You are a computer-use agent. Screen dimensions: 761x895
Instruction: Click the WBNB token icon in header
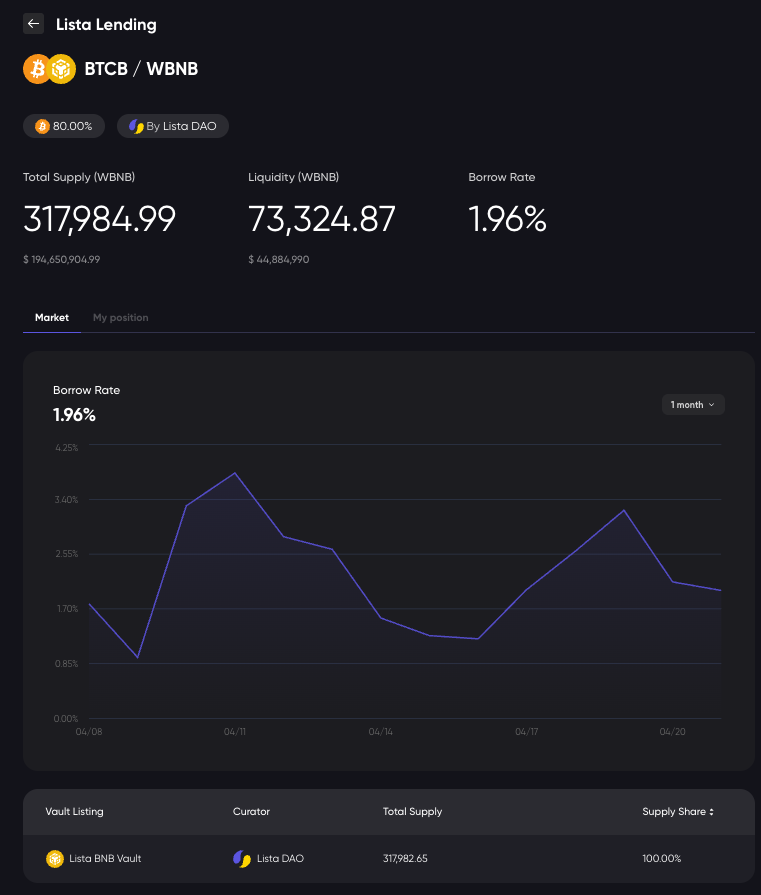(62, 69)
